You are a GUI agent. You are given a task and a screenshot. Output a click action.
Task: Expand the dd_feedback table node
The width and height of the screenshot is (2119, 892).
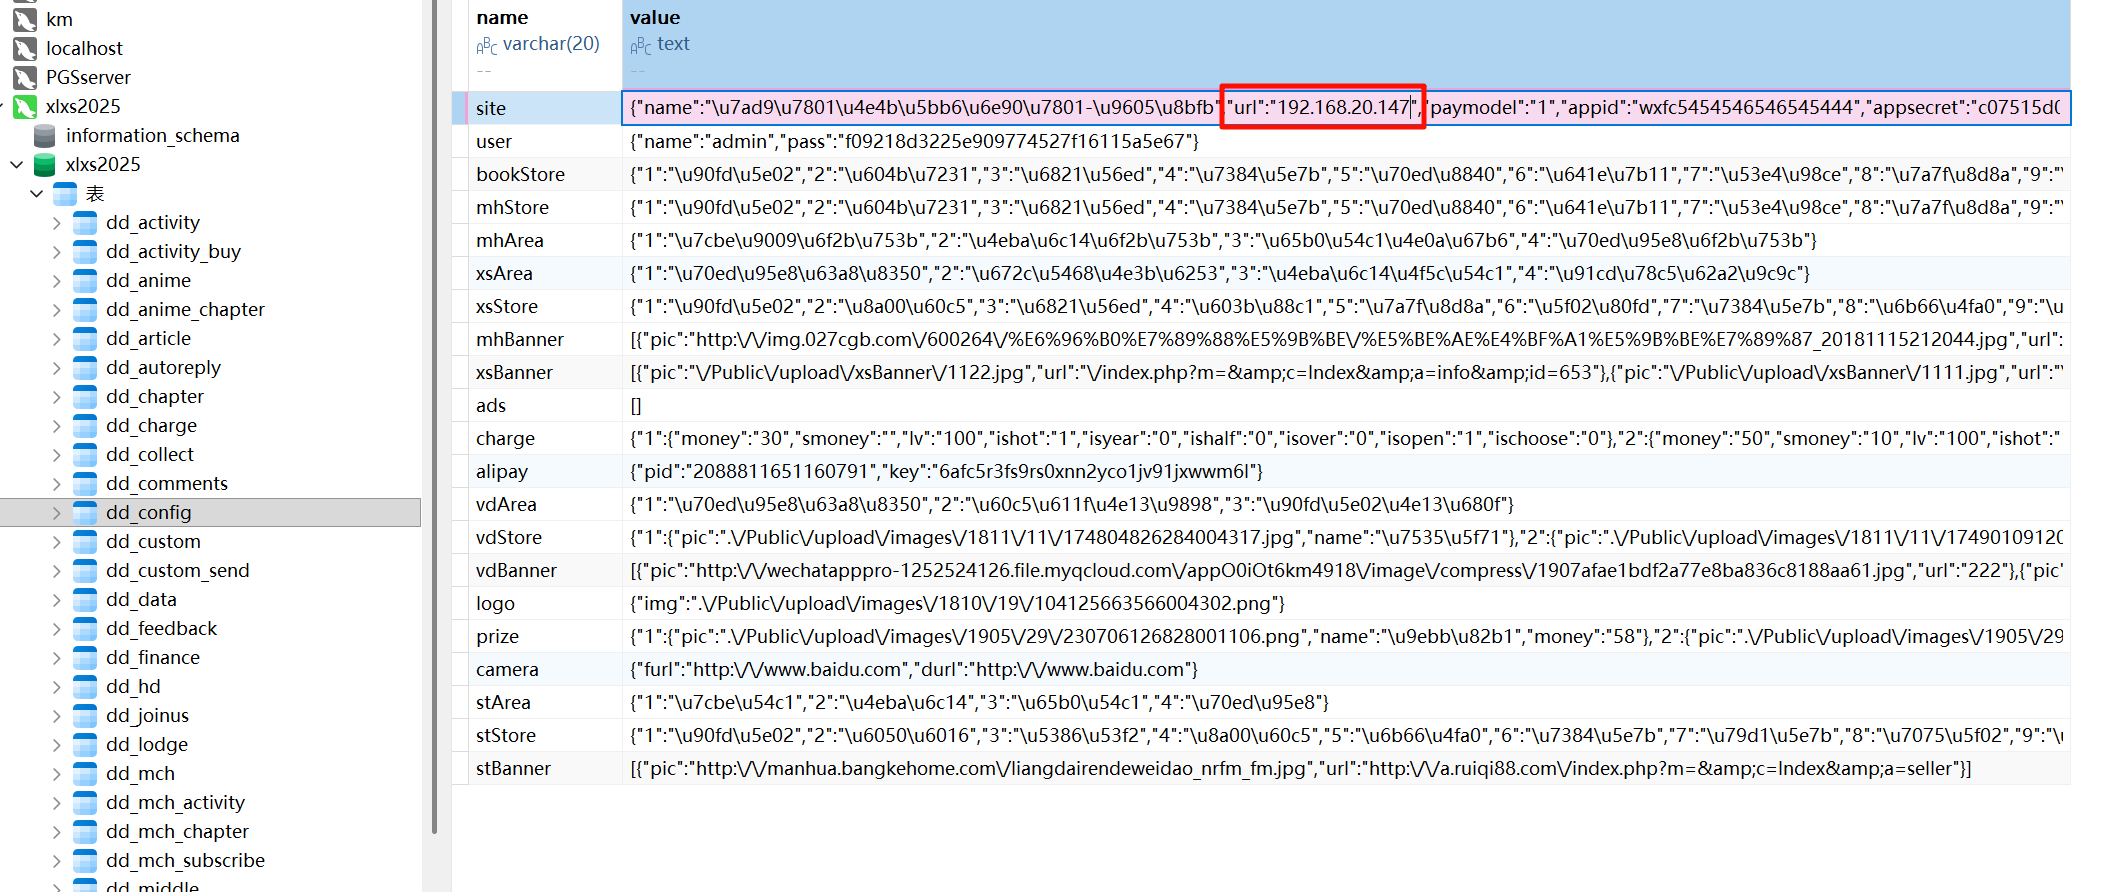tap(57, 628)
